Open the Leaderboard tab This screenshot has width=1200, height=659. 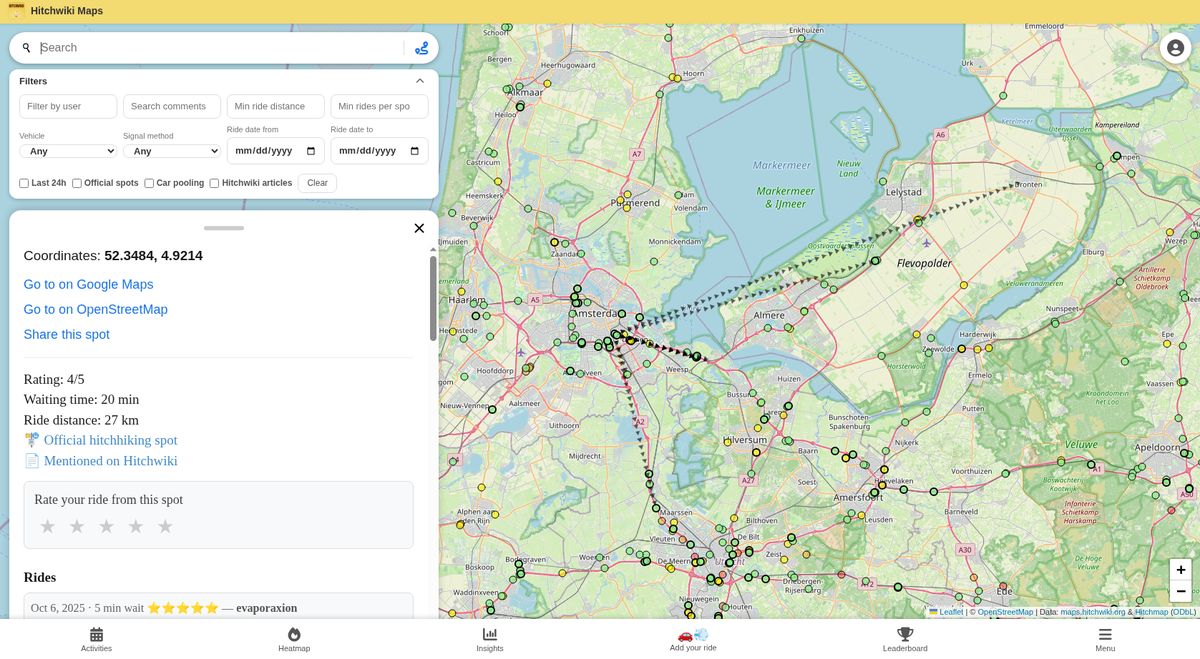click(x=905, y=640)
